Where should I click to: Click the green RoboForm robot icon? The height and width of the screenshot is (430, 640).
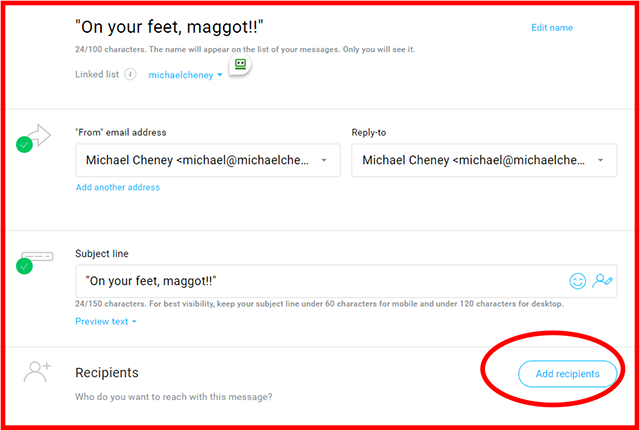[240, 64]
